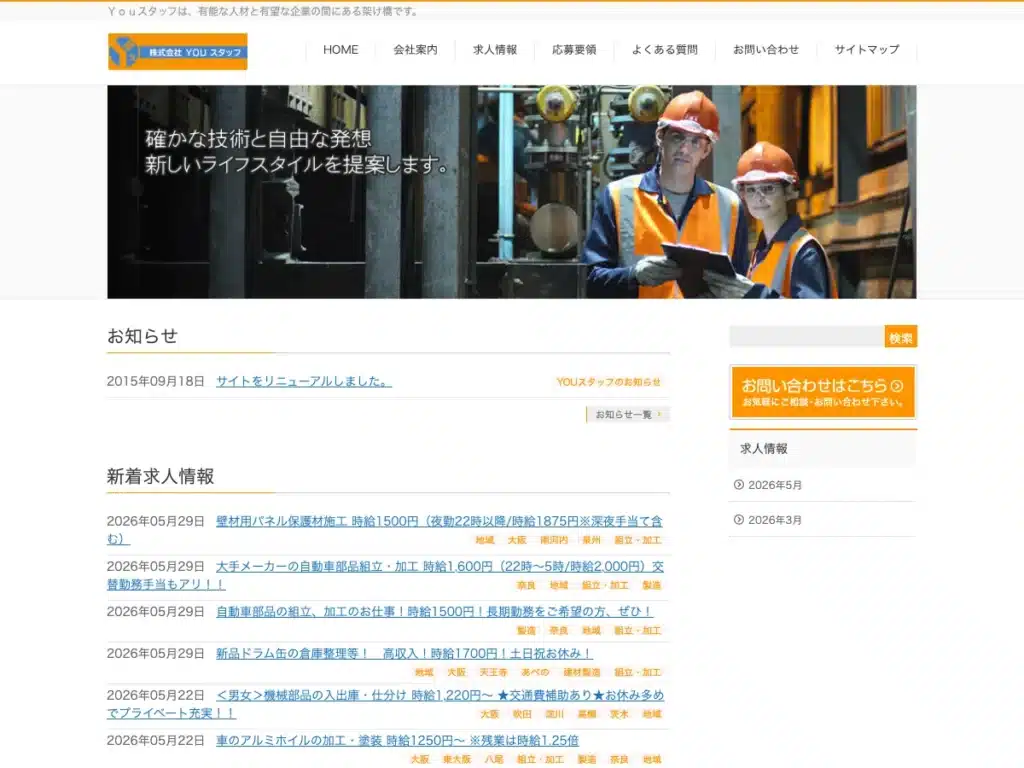Click the 南河内 tag under 壁材用パネル listing

click(x=554, y=540)
